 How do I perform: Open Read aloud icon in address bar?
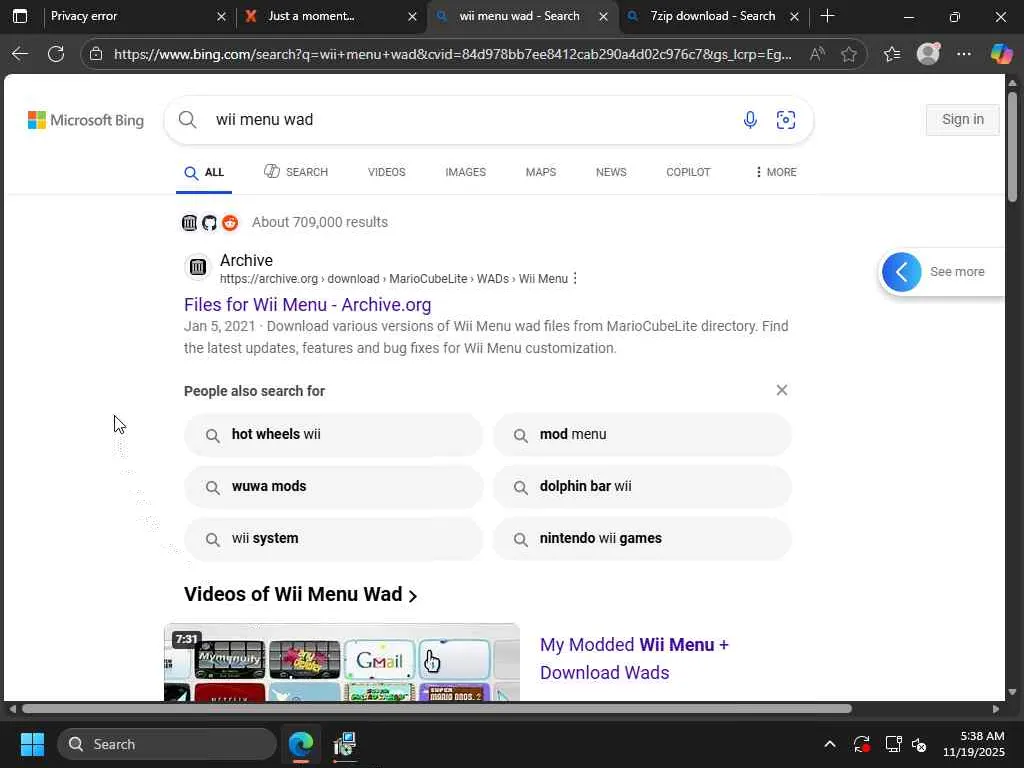(817, 54)
